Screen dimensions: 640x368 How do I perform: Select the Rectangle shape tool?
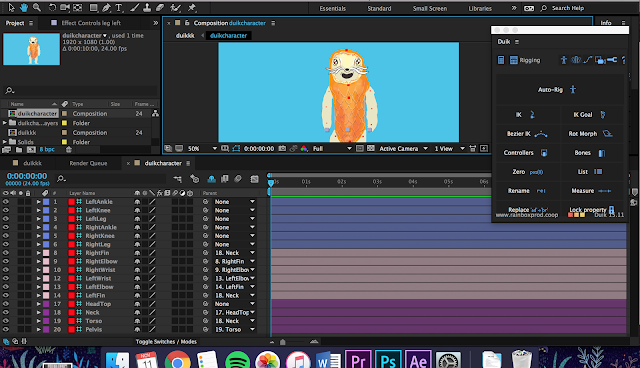93,7
